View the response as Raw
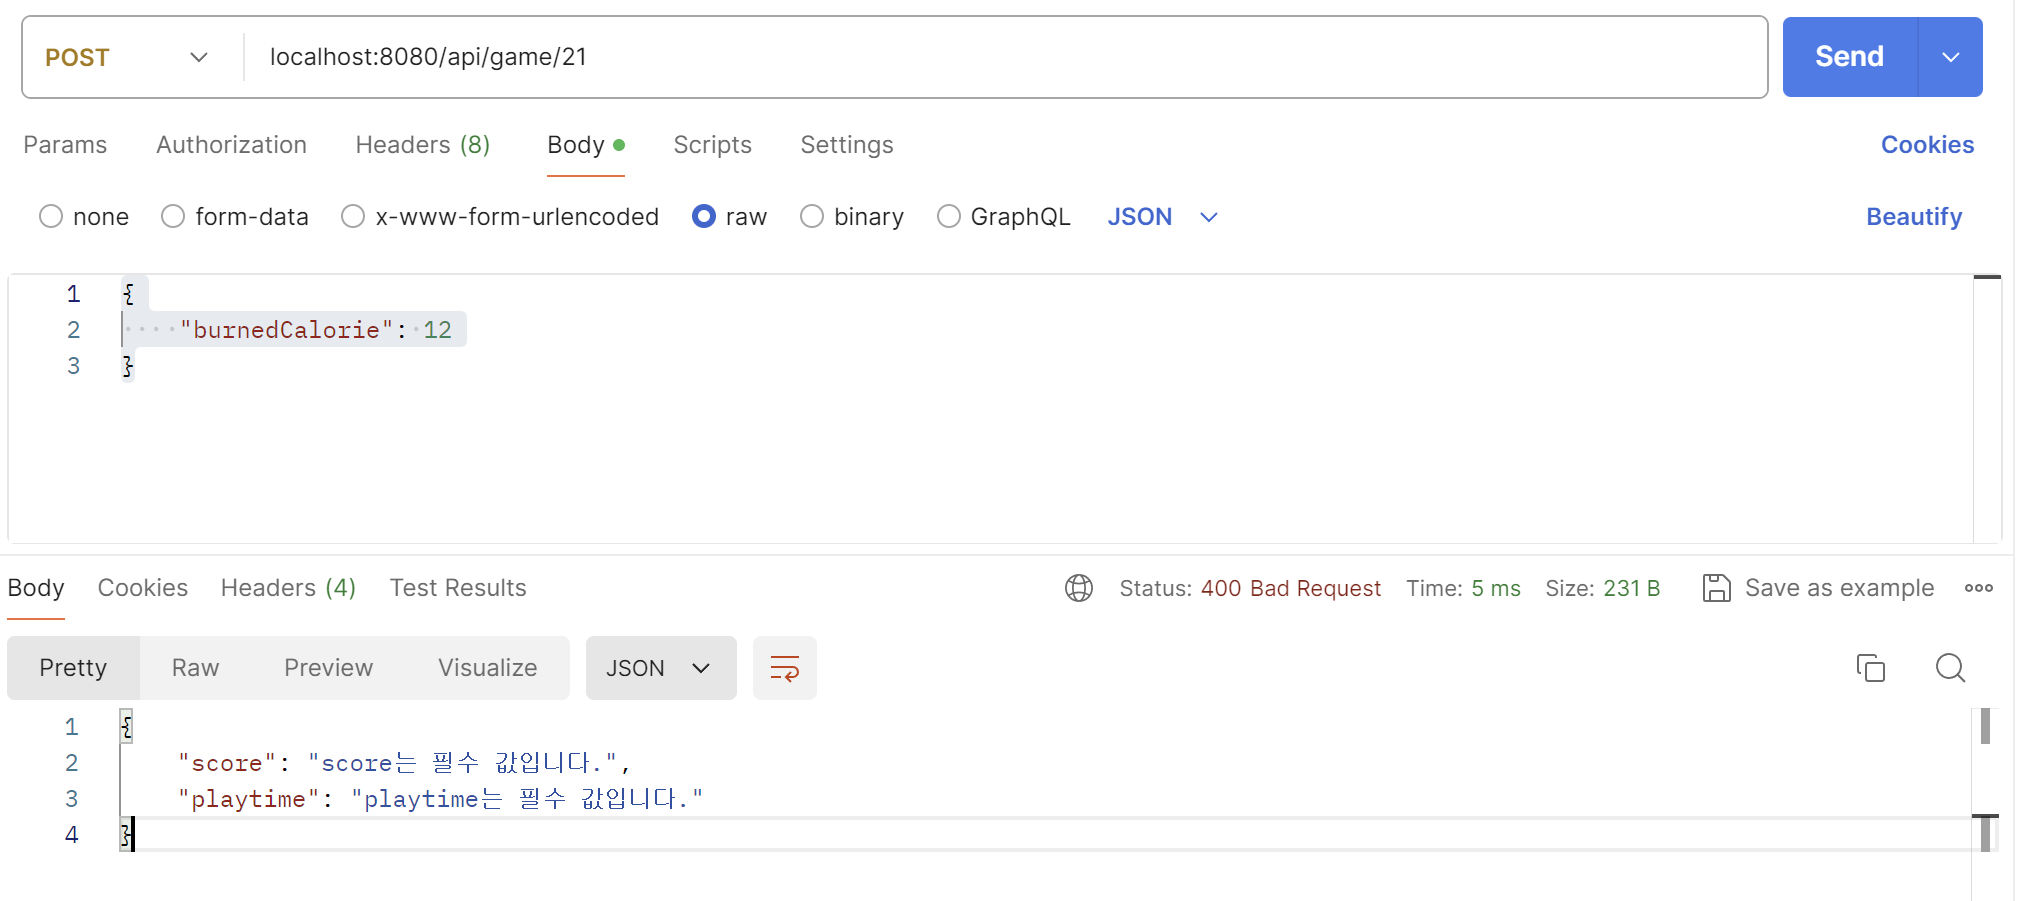 [194, 668]
